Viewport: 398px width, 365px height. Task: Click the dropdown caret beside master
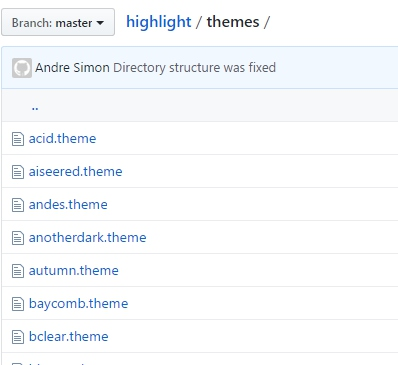(100, 23)
